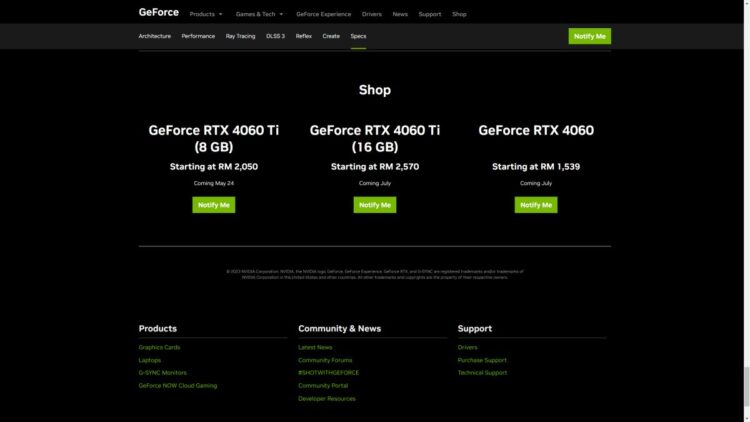Click 'Starting at RM 2,570' price text
Viewport: 750px width, 422px height.
[375, 167]
